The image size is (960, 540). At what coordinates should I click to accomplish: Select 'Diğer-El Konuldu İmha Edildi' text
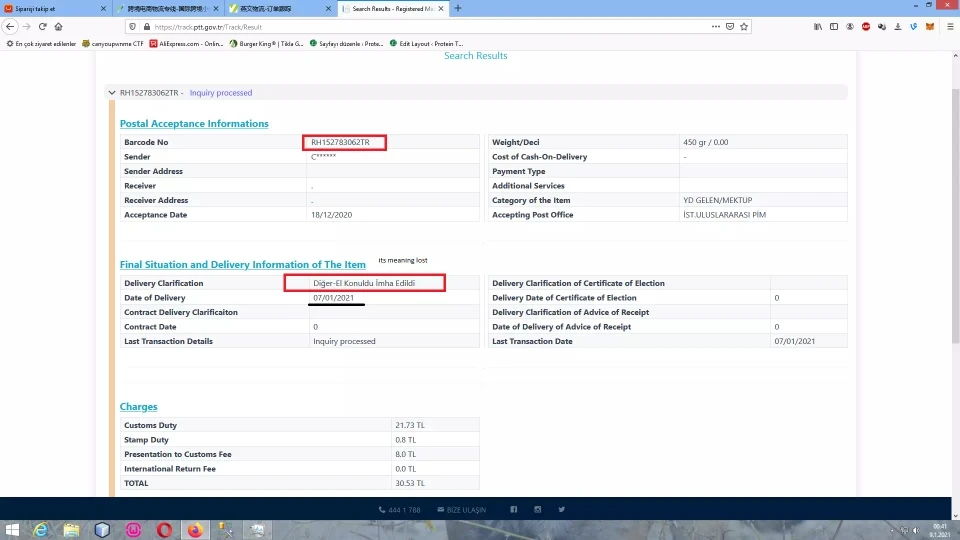tap(364, 283)
